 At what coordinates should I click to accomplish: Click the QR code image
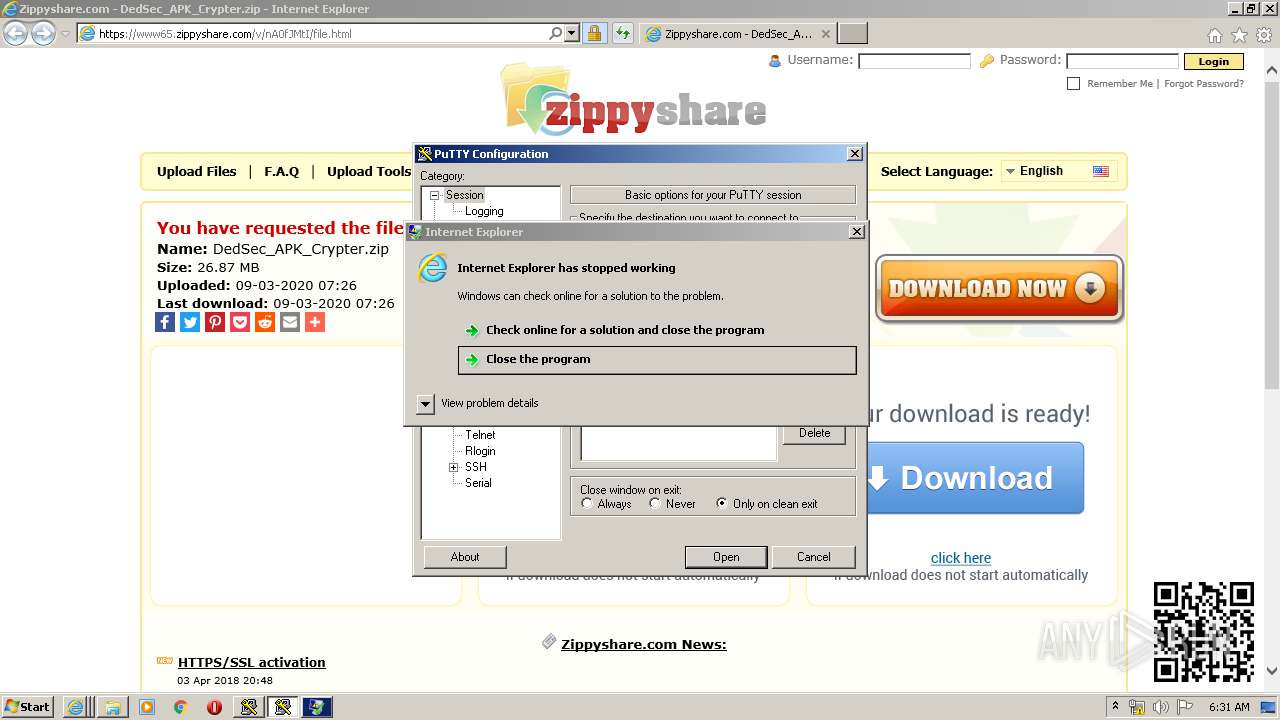coord(1204,632)
